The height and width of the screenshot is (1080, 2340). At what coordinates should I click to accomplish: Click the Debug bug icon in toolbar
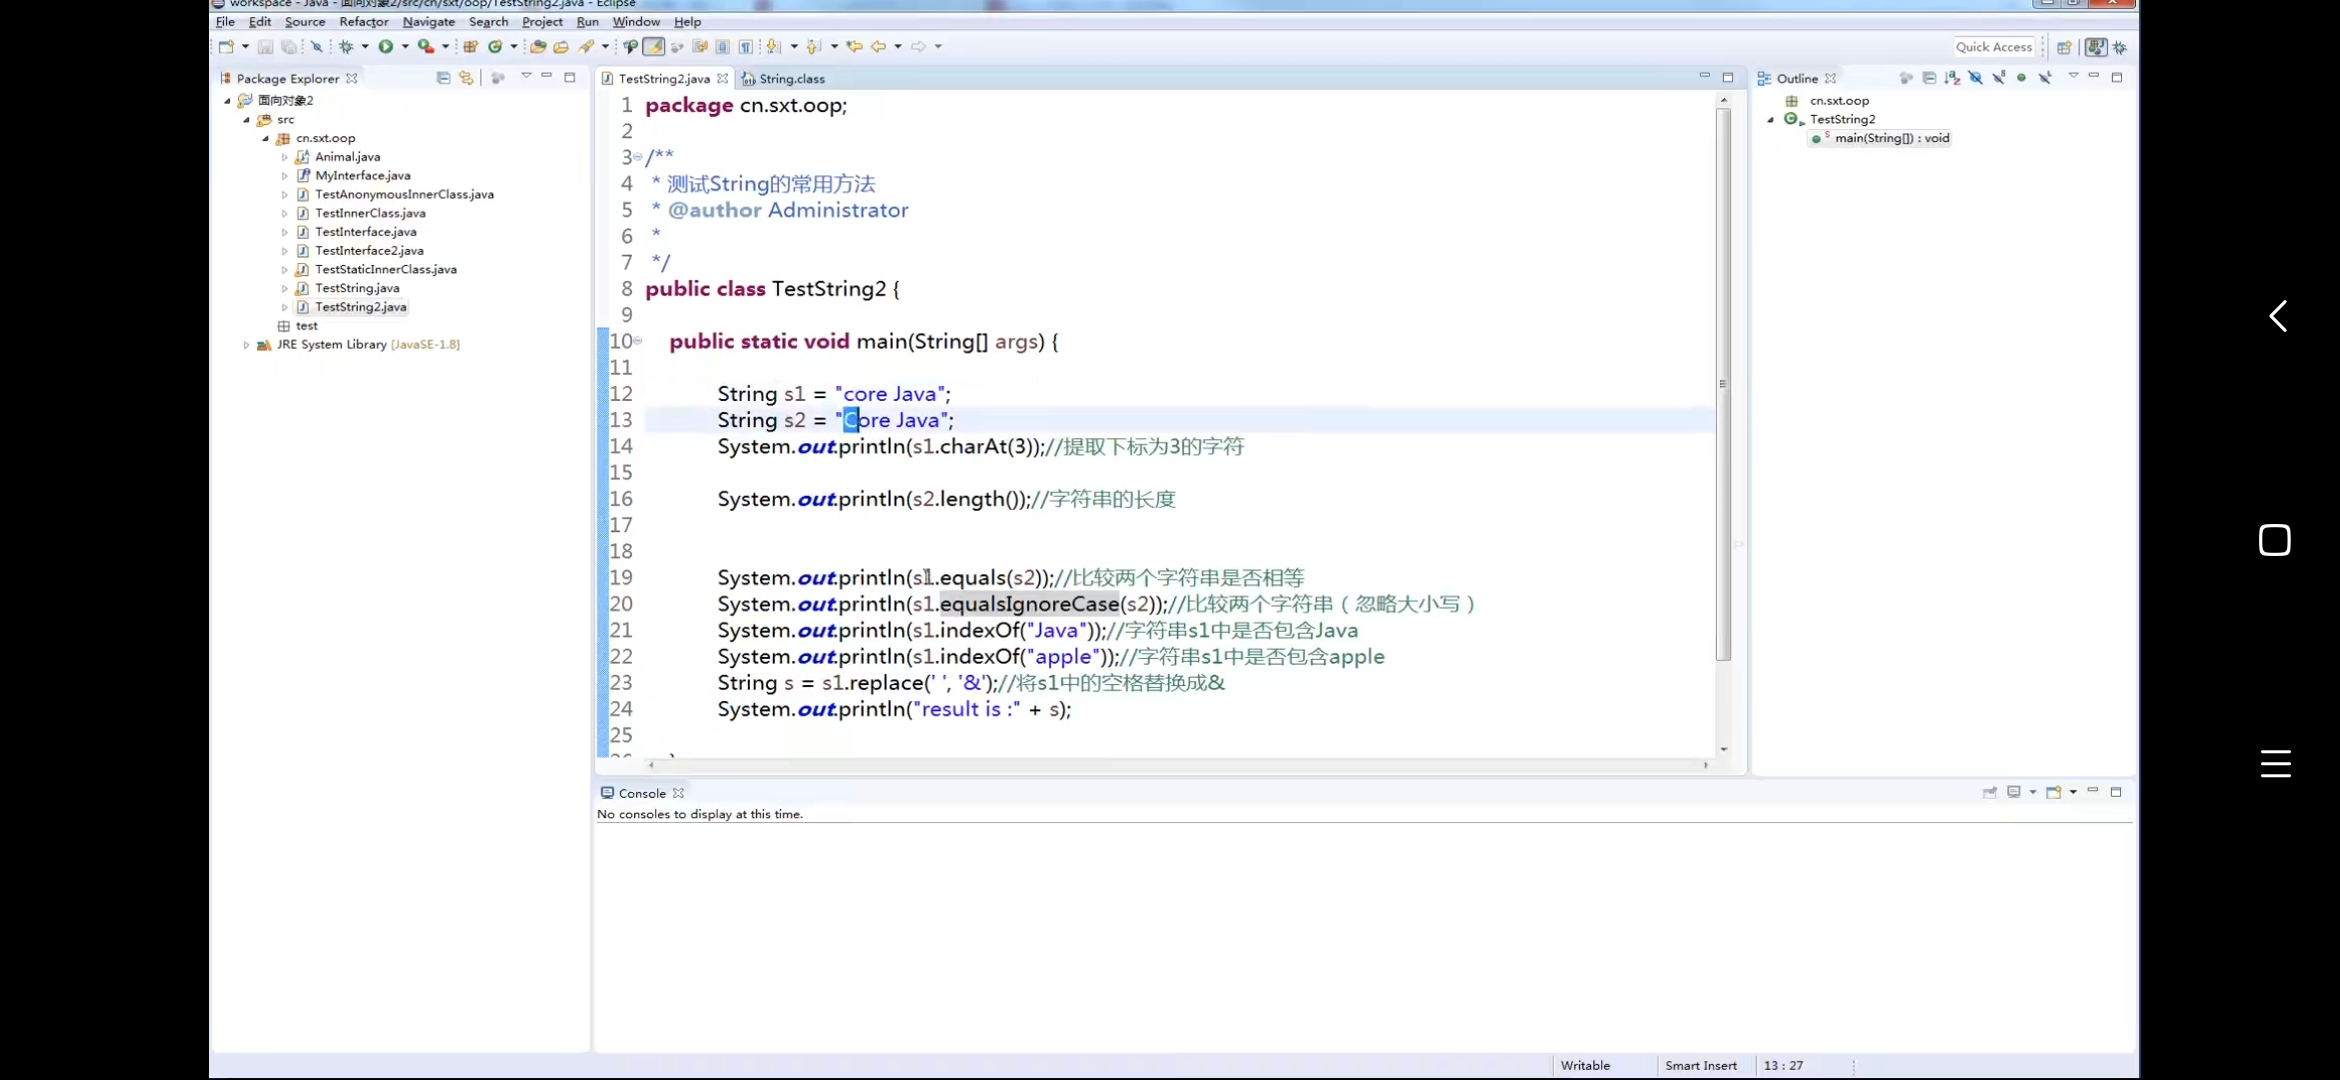pos(346,46)
